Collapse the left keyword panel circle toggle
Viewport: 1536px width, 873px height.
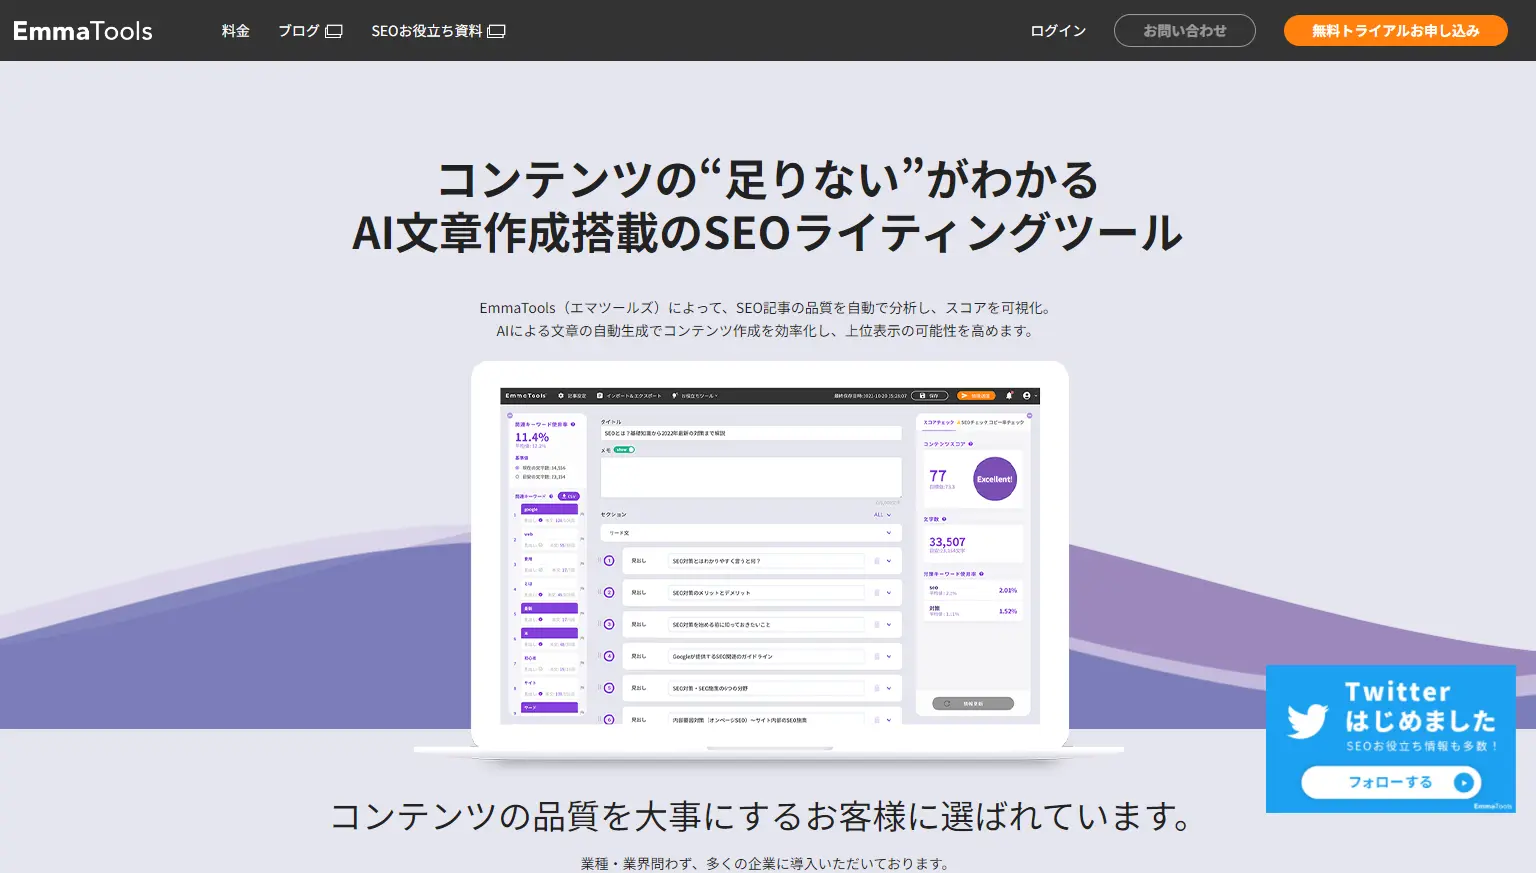pos(510,415)
